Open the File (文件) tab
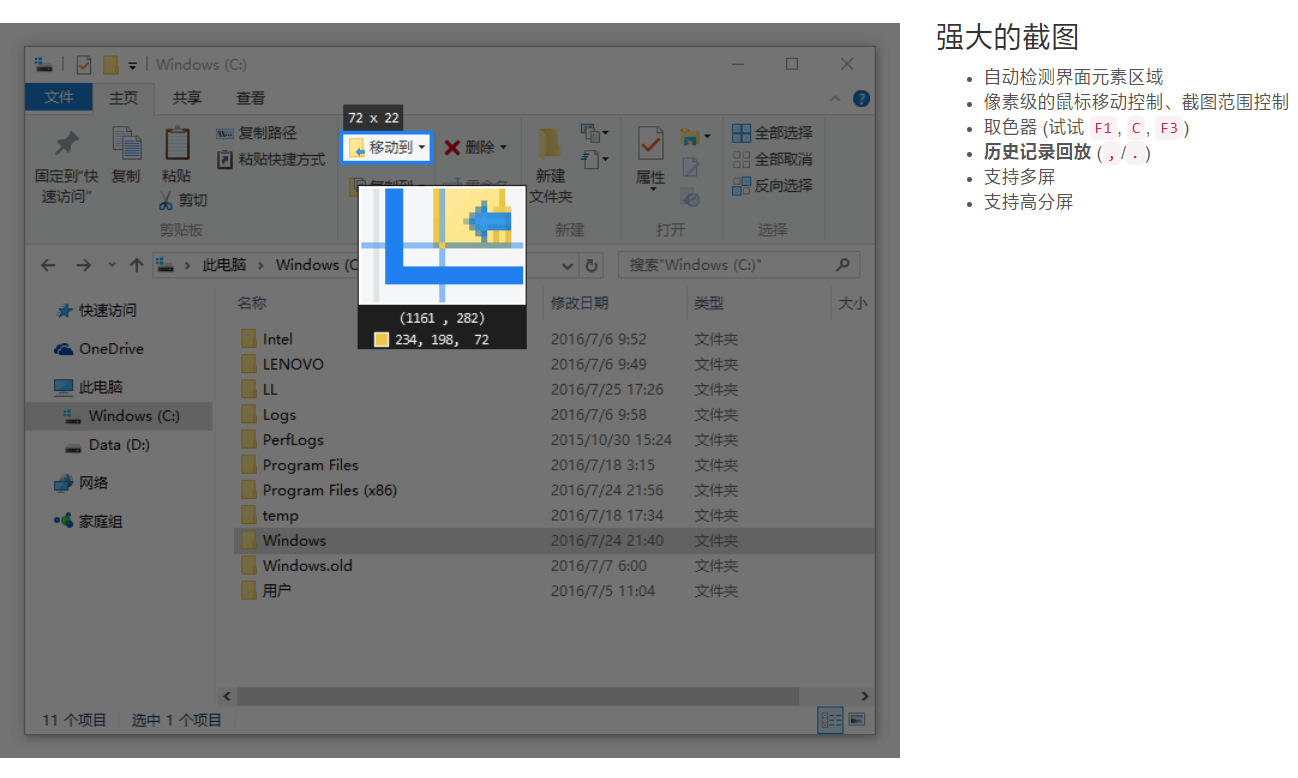1298x778 pixels. click(x=59, y=97)
